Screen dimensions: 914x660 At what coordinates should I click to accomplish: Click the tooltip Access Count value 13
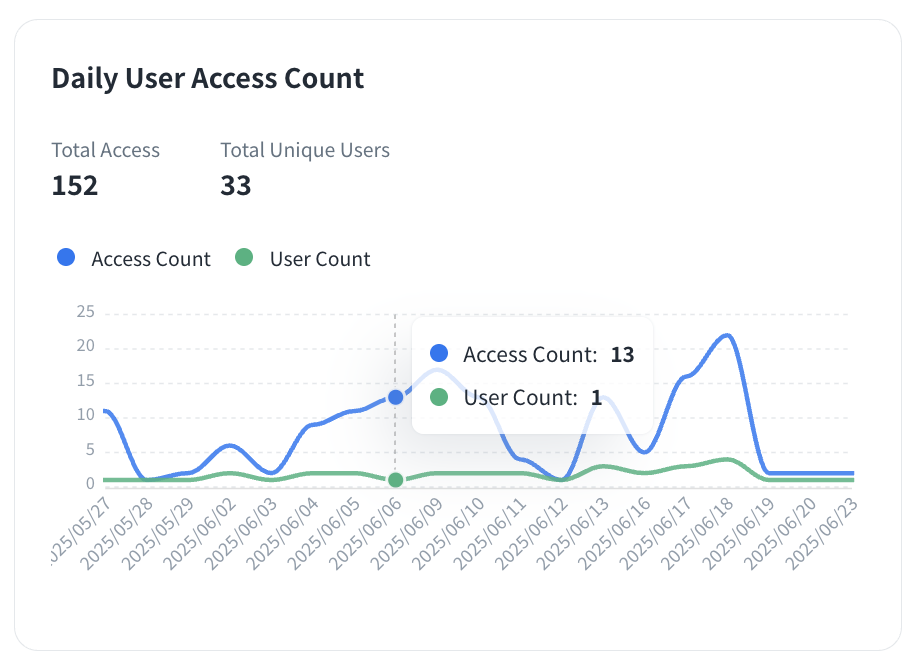click(x=622, y=354)
